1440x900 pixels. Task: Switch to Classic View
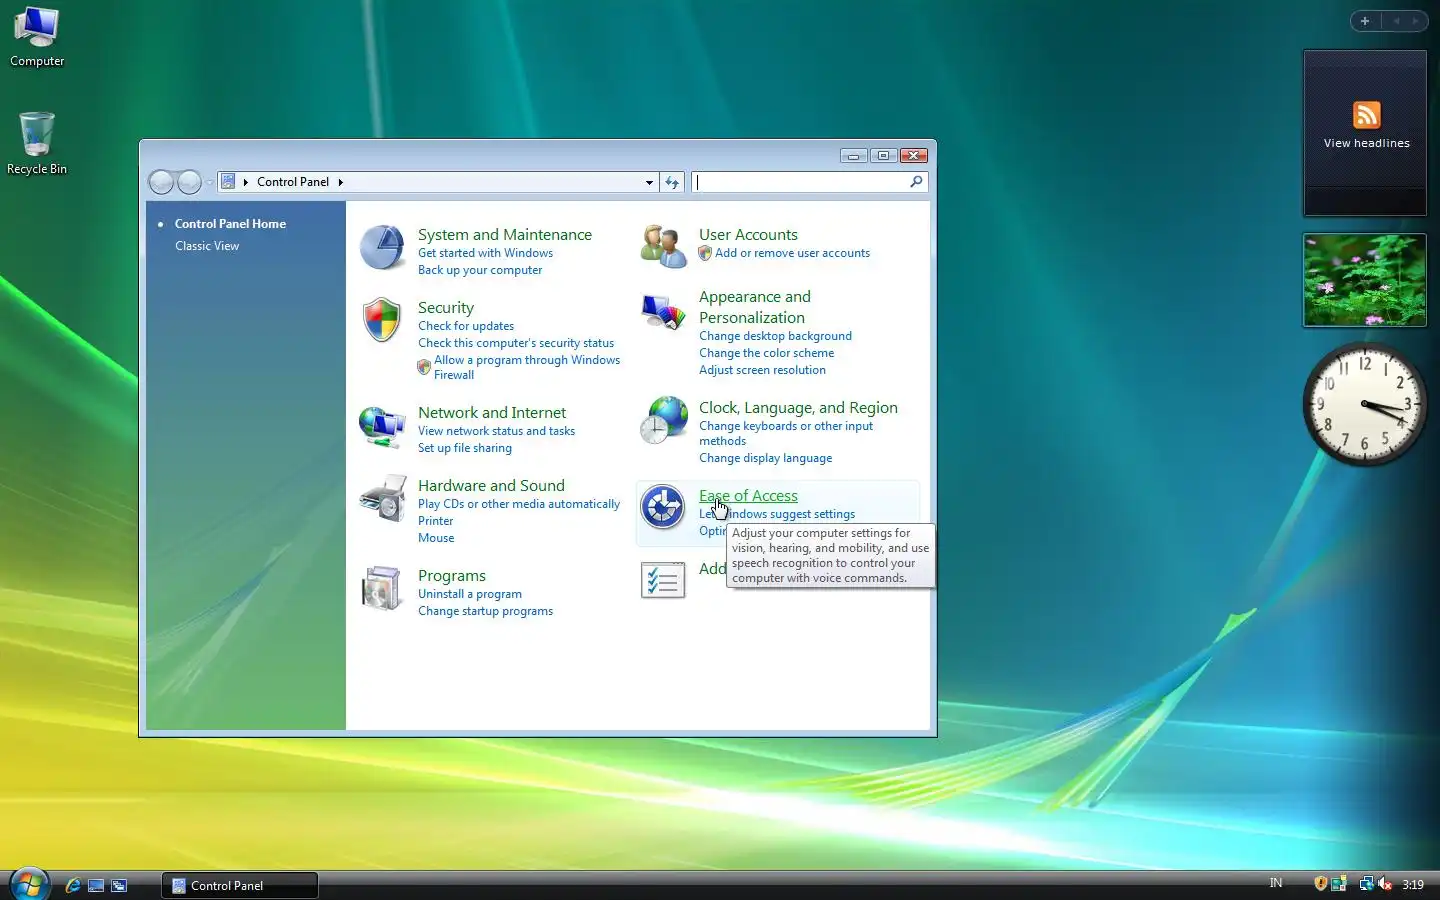(x=207, y=246)
